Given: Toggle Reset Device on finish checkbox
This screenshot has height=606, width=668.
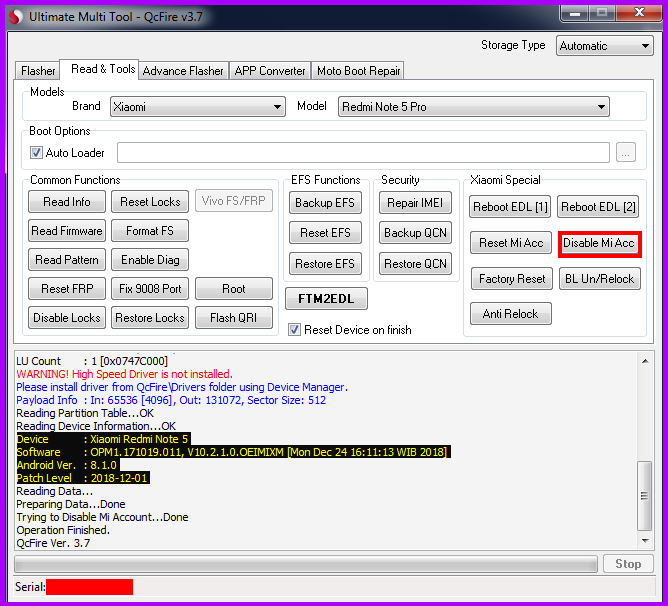Looking at the screenshot, I should pos(294,329).
